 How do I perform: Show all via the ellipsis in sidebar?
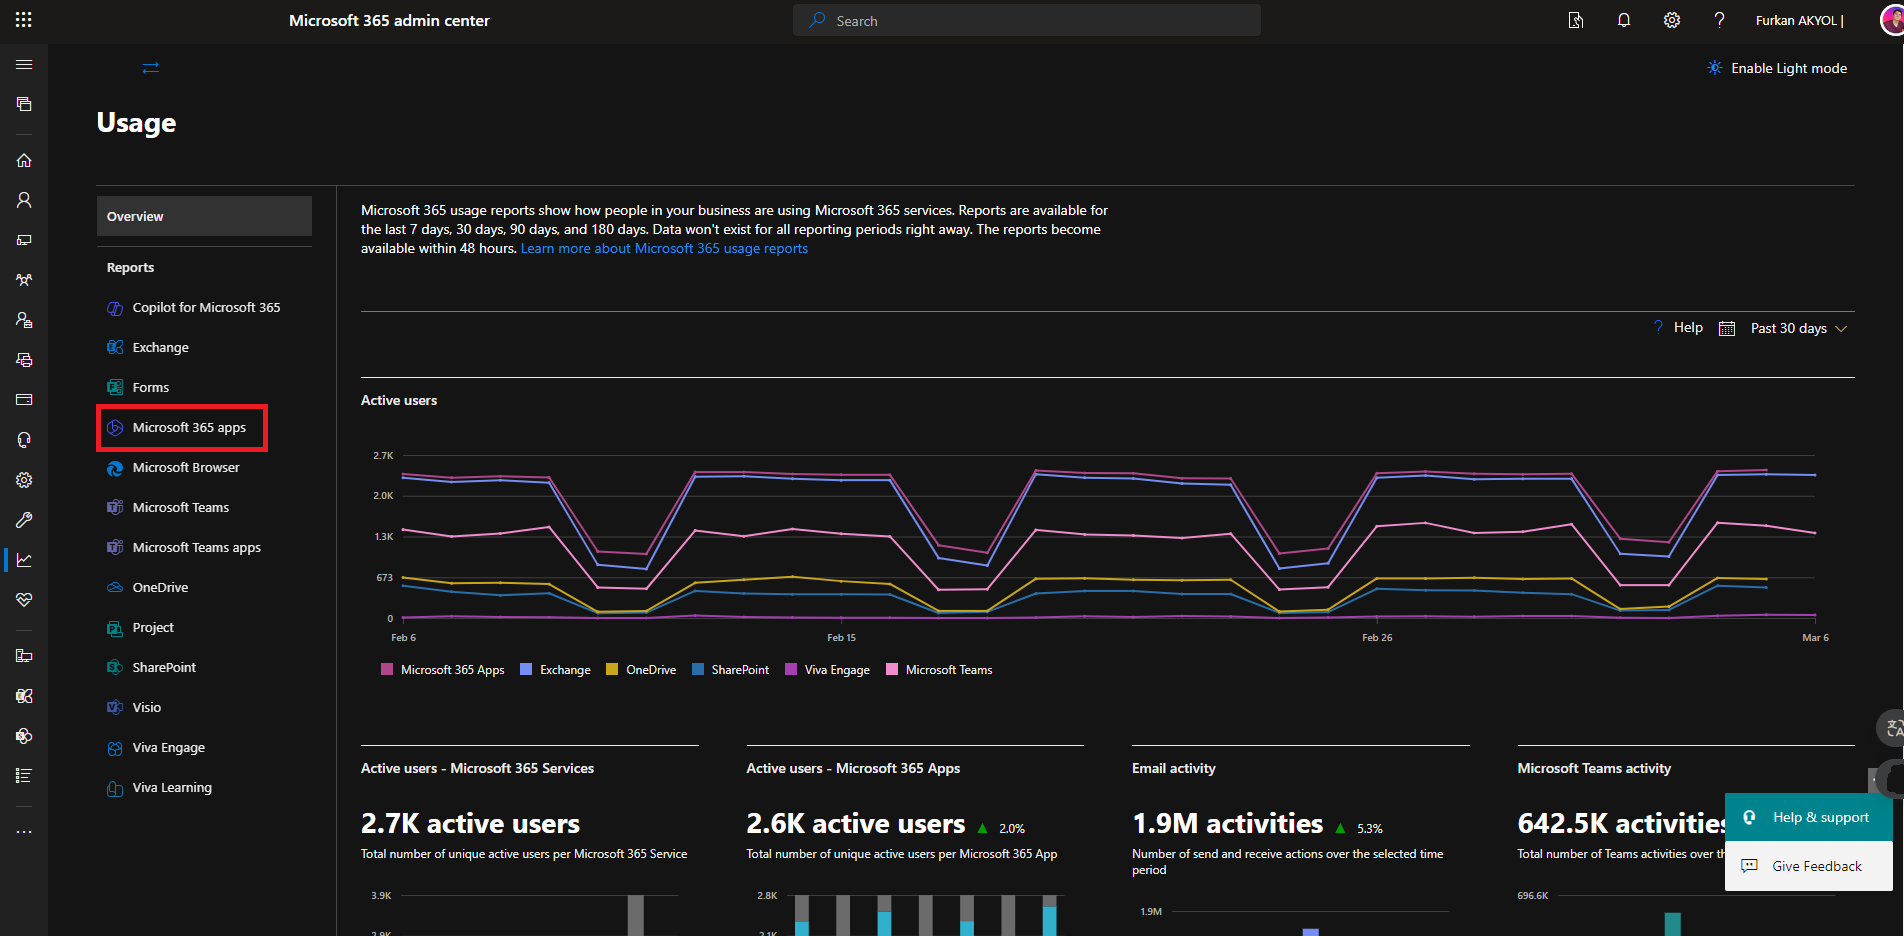[x=24, y=832]
